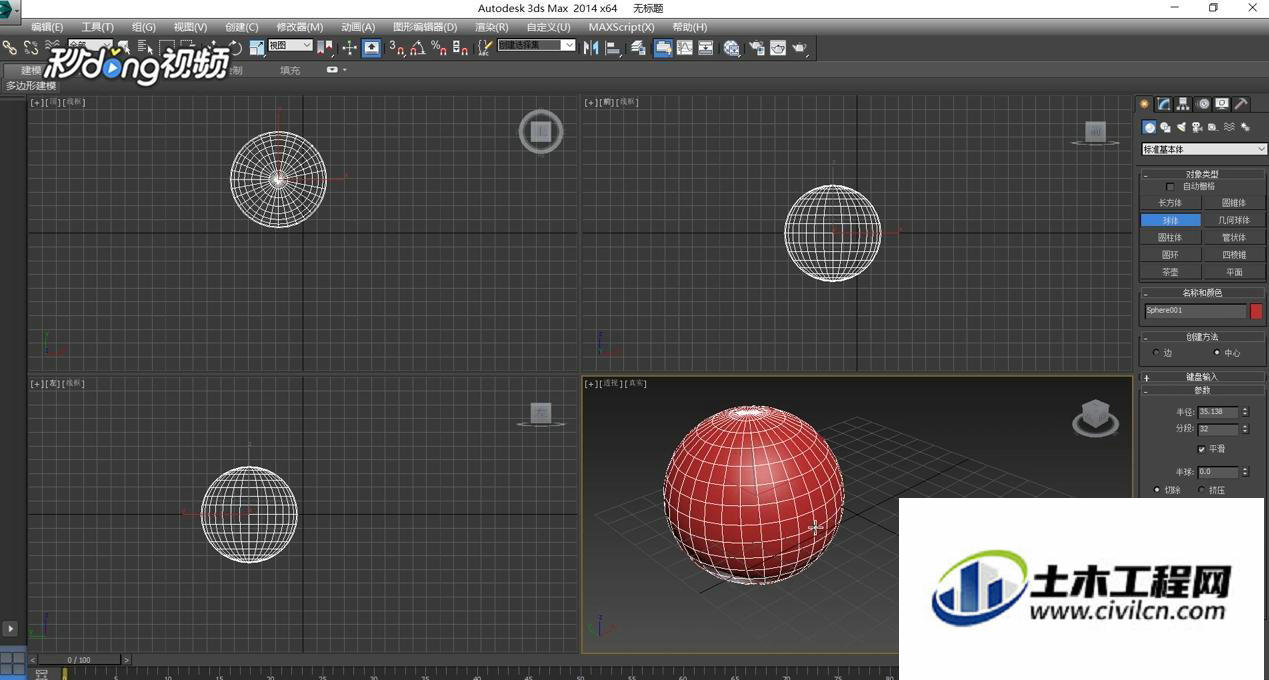Select the 切除 radio option

coord(1157,490)
